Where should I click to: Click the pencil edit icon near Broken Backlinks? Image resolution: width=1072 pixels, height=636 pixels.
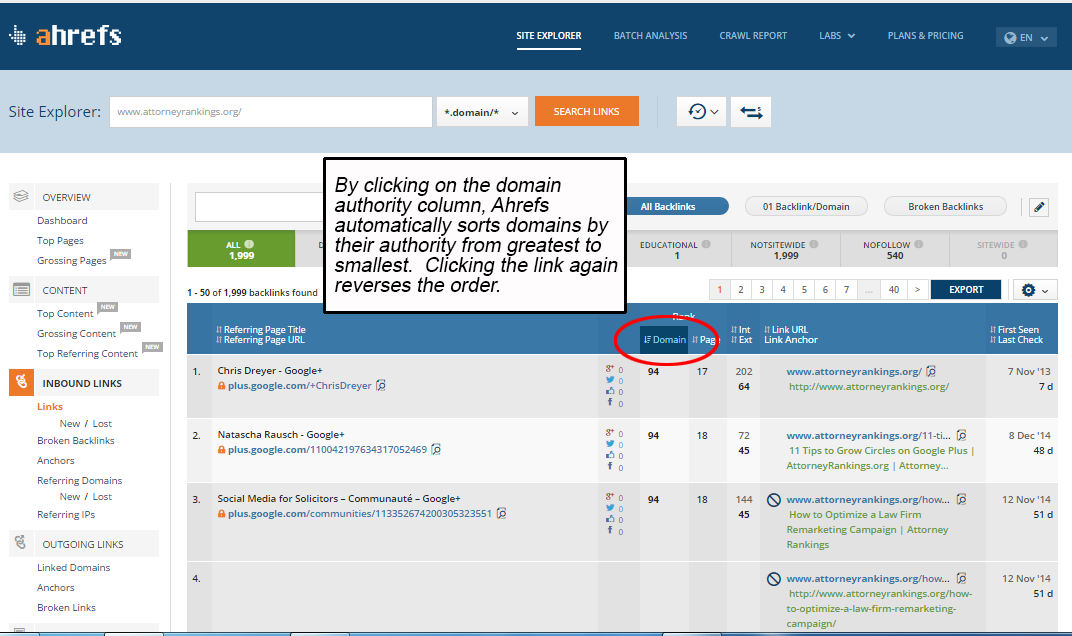coord(1038,206)
